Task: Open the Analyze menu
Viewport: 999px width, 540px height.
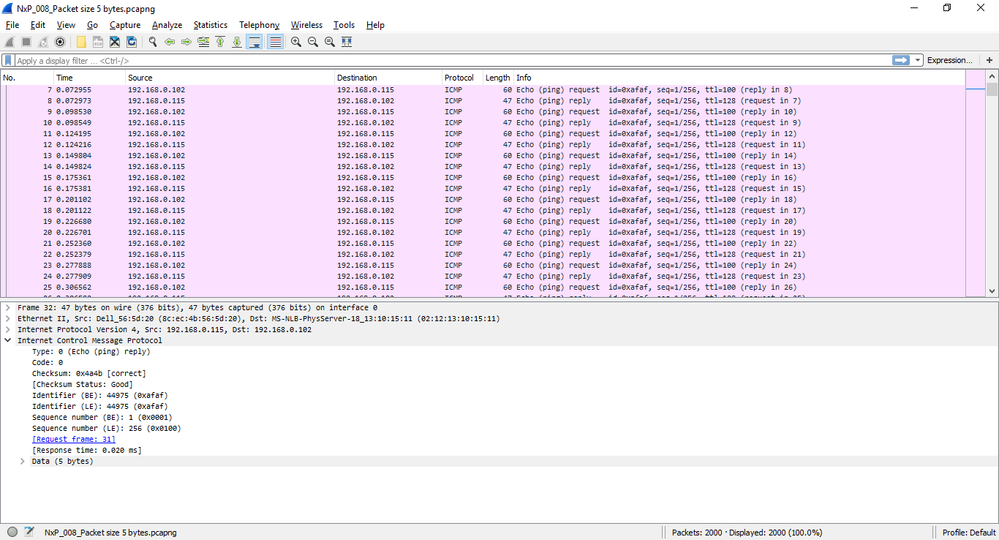Action: pos(167,25)
